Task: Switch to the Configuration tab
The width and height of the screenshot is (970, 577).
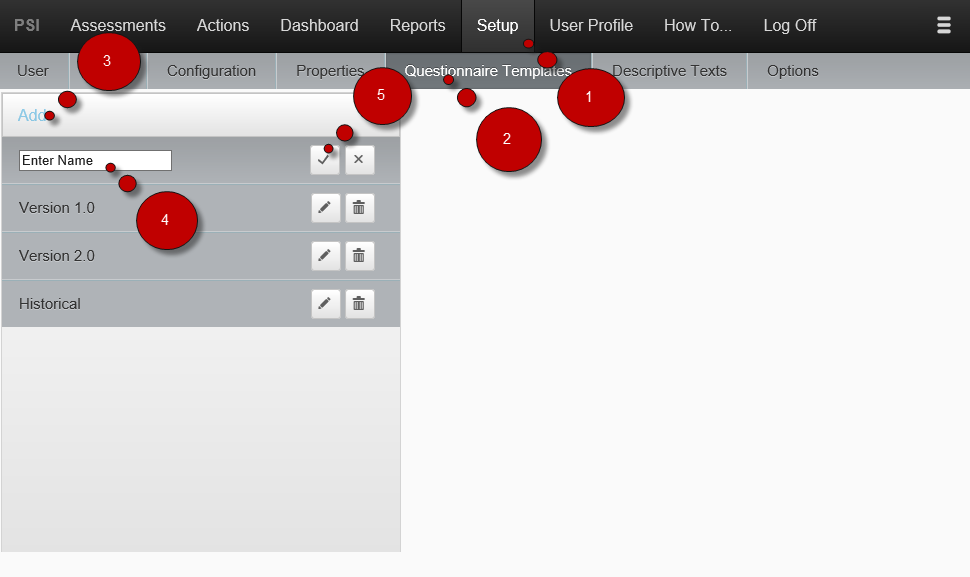Action: [x=212, y=71]
